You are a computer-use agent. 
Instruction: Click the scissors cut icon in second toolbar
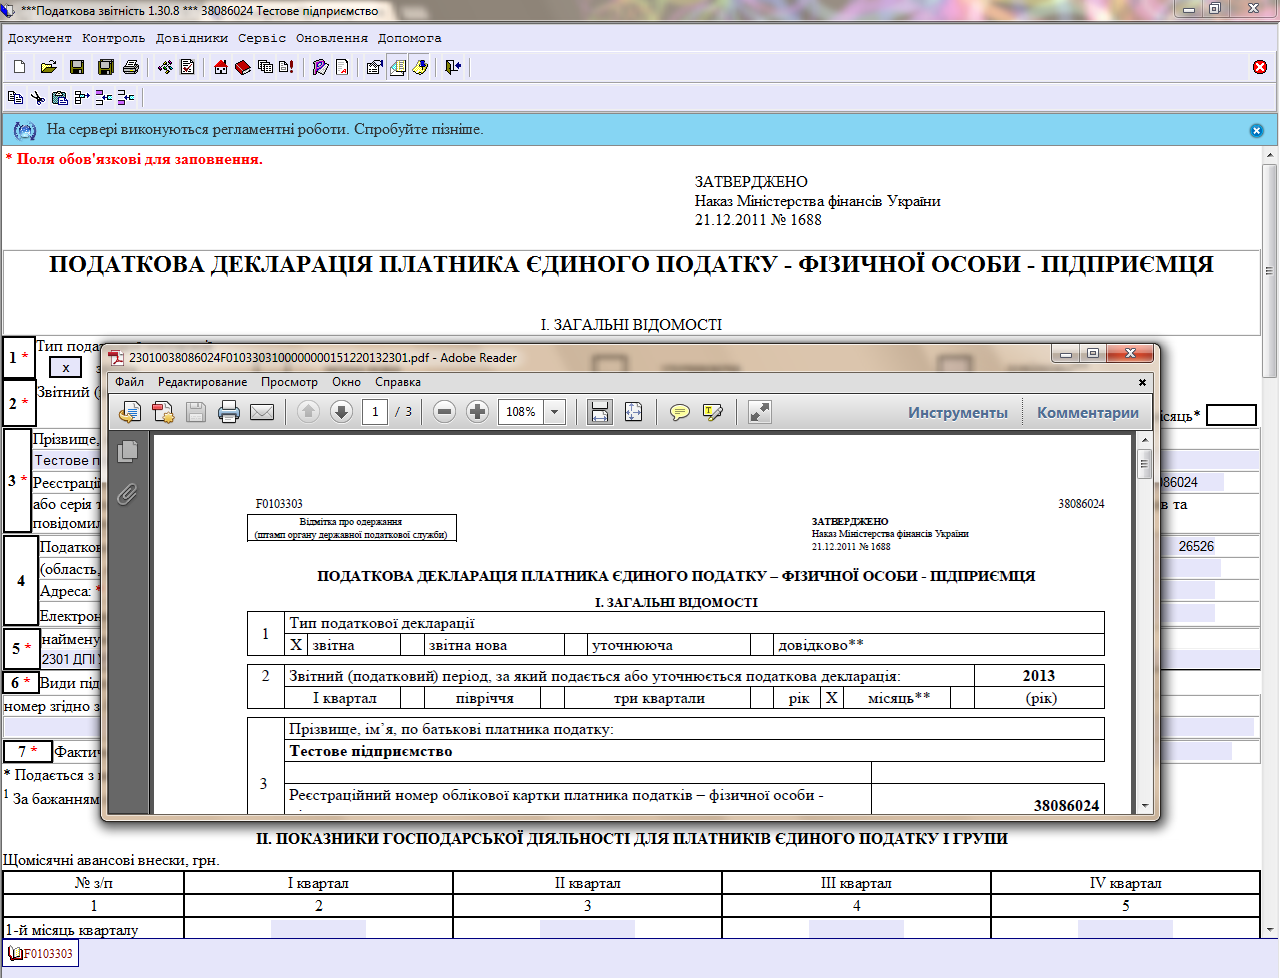tap(37, 97)
